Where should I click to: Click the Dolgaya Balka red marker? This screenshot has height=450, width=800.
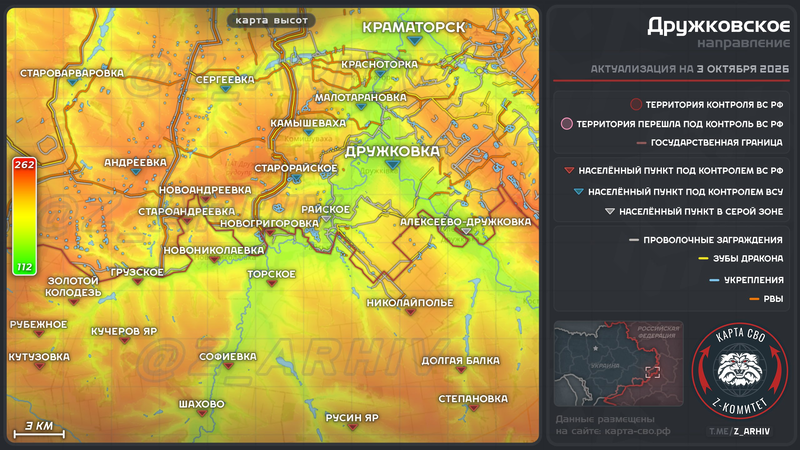(x=461, y=370)
